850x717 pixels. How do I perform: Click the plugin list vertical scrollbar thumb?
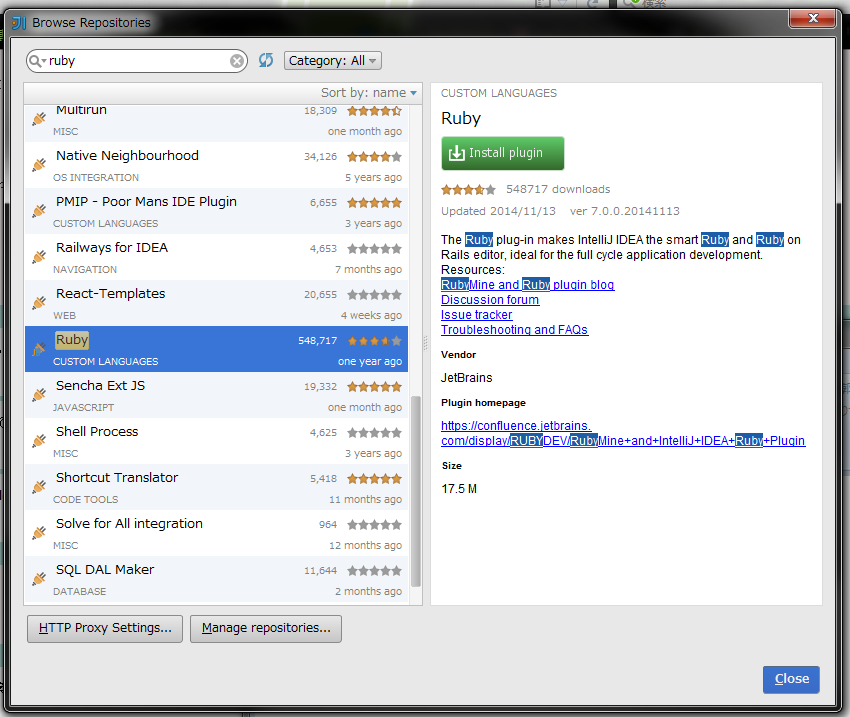[x=416, y=492]
